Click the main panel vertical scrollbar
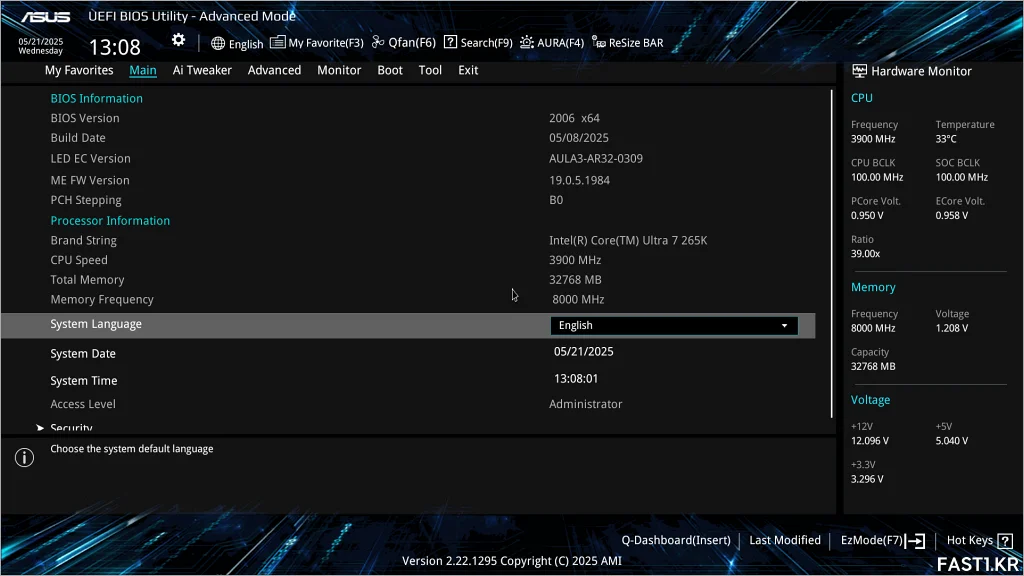Viewport: 1024px width, 576px height. click(831, 253)
